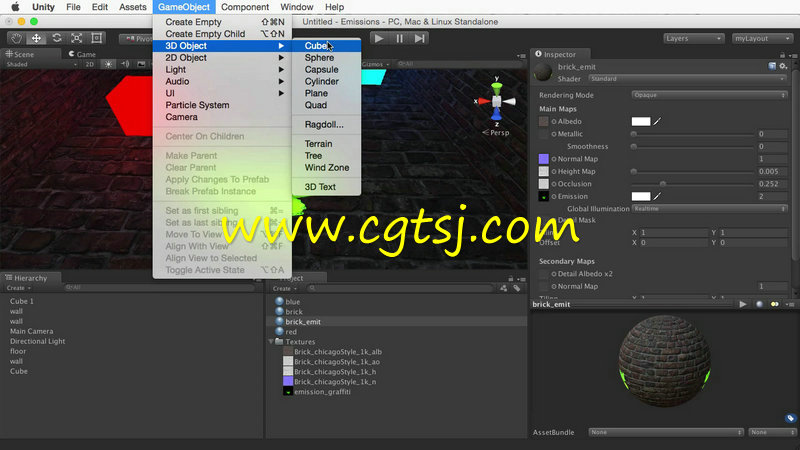Open the Apple menu
The height and width of the screenshot is (450, 800).
click(x=15, y=7)
